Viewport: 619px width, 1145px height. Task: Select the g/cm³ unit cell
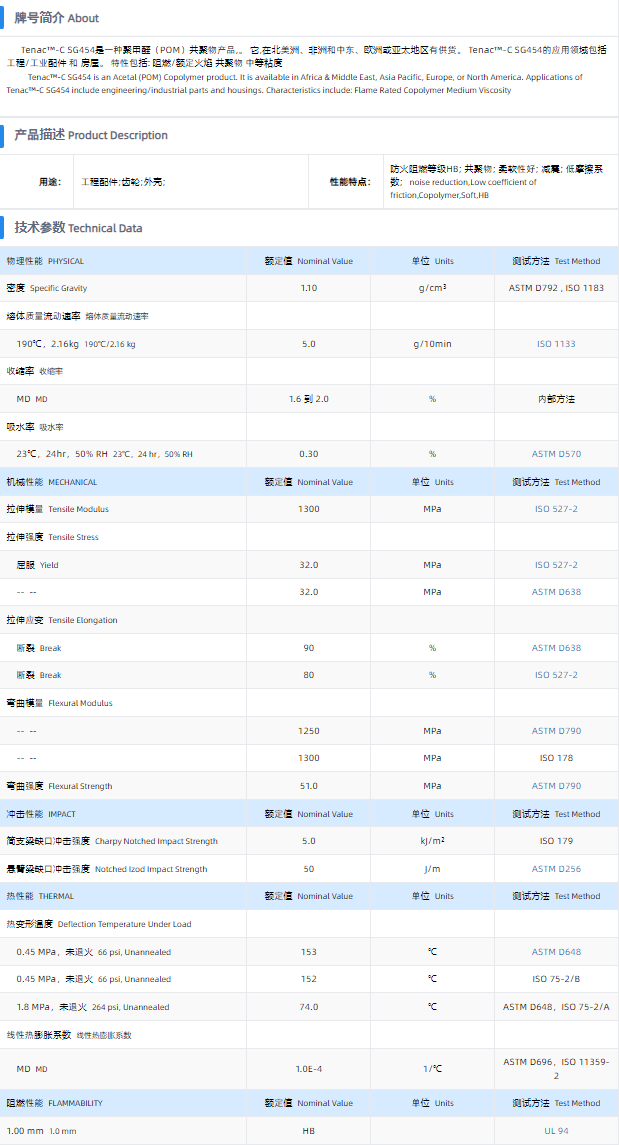(433, 288)
